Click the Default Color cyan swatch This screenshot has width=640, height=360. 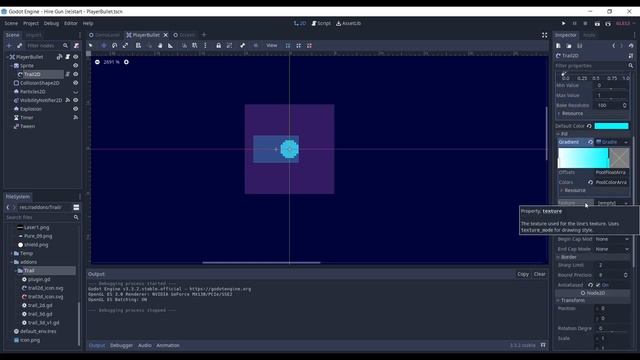611,126
